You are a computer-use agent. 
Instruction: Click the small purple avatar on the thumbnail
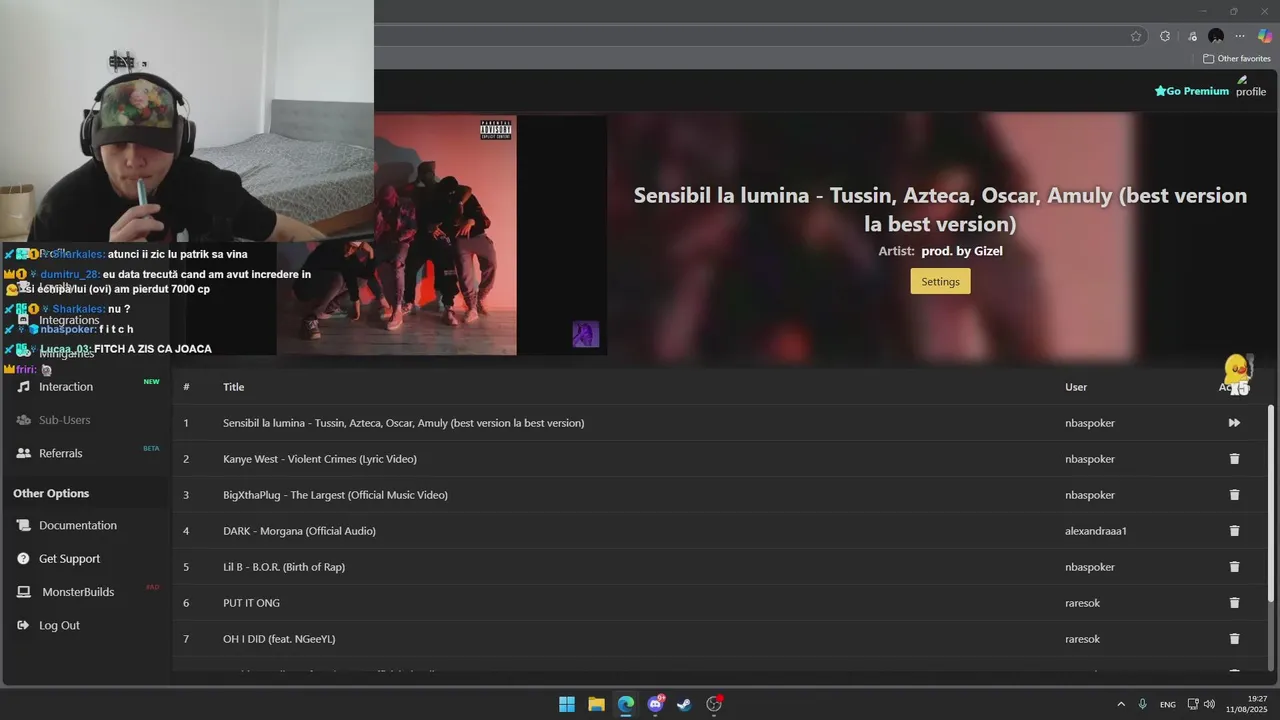pyautogui.click(x=585, y=334)
